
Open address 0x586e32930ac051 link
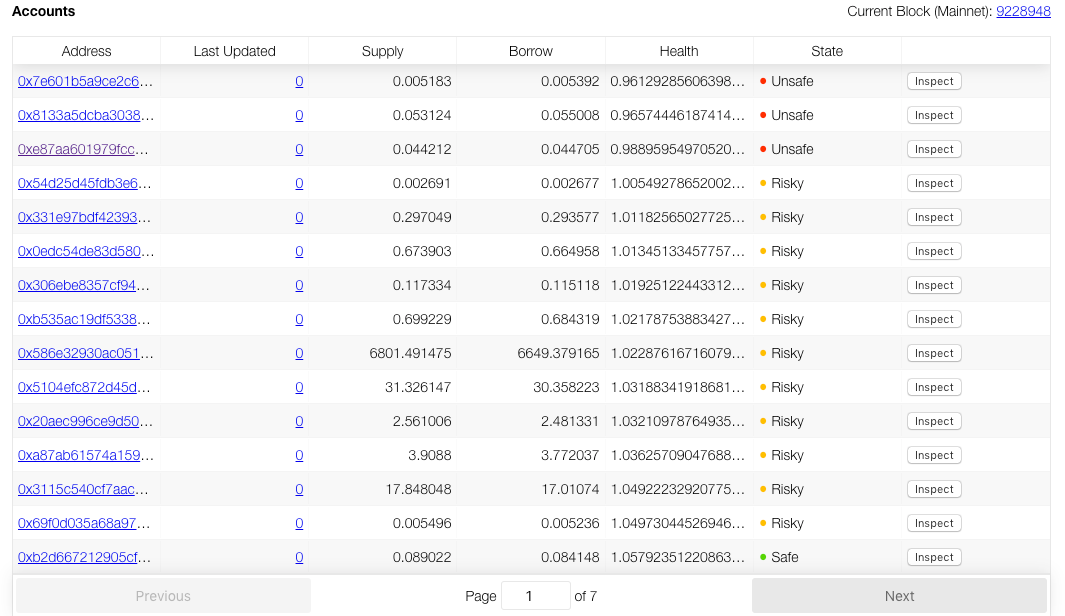coord(86,353)
